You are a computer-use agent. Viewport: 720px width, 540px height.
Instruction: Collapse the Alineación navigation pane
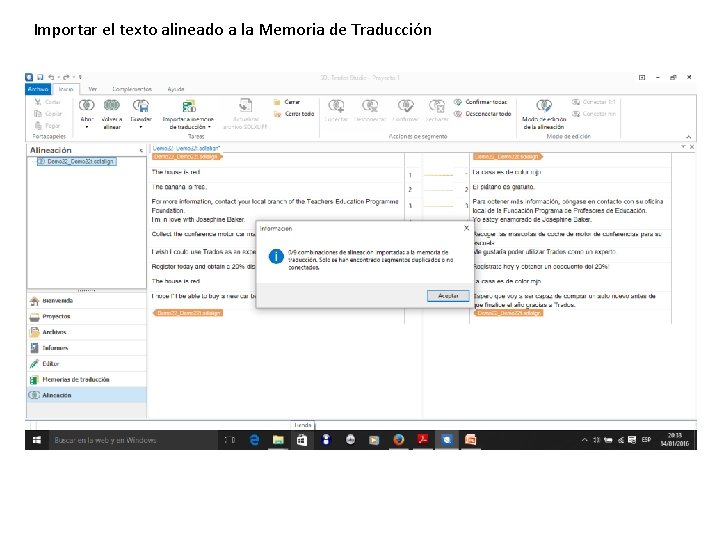[141, 151]
